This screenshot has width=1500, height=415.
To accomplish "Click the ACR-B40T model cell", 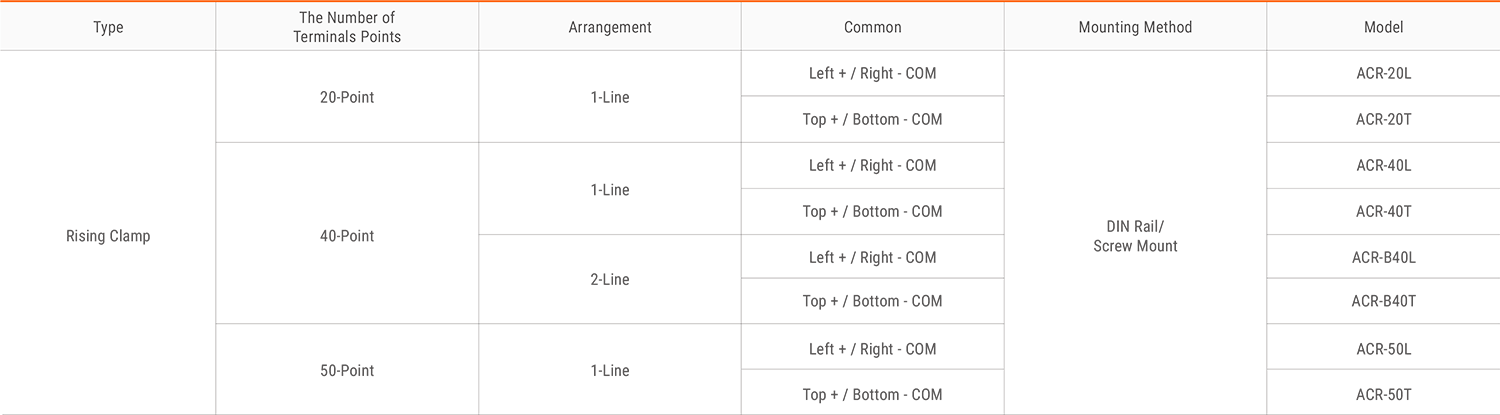I will 1383,301.
